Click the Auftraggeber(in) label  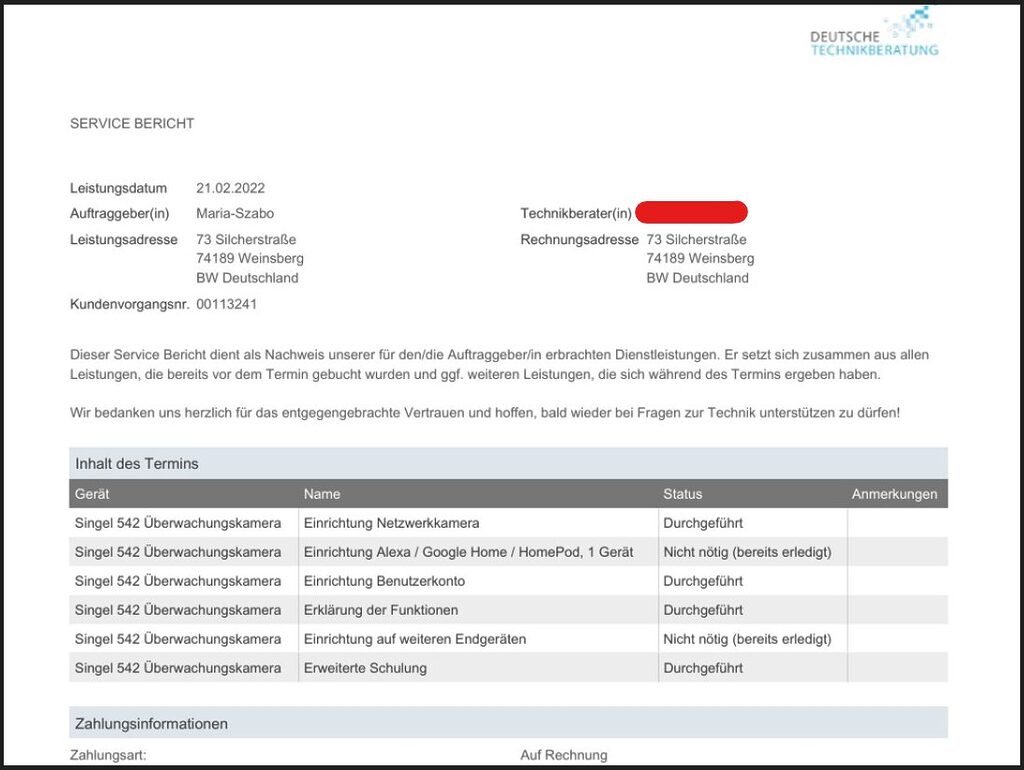(120, 214)
